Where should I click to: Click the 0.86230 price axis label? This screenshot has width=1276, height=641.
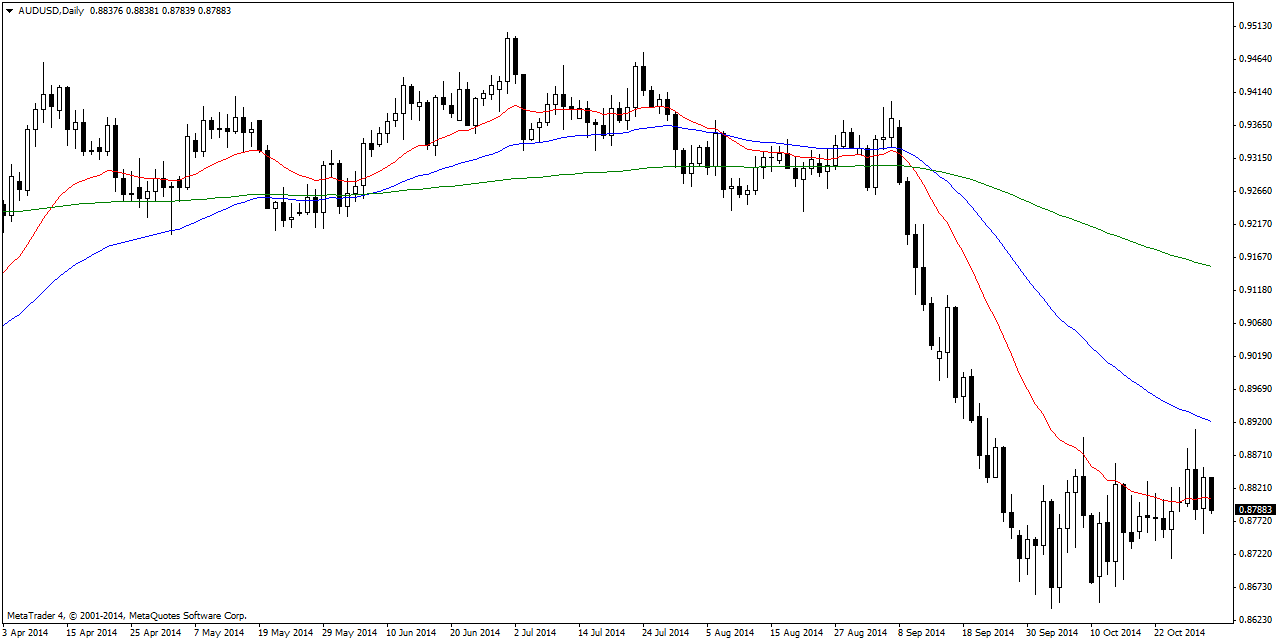pyautogui.click(x=1255, y=619)
